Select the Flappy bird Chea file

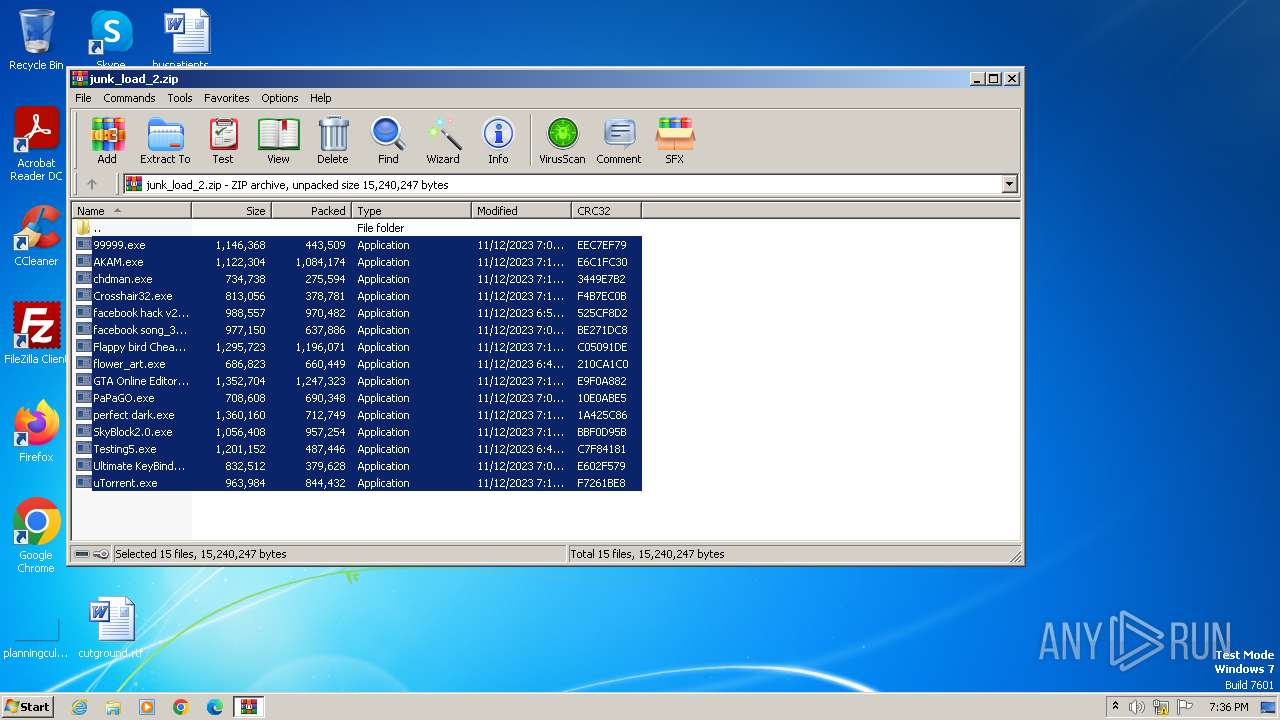pyautogui.click(x=358, y=347)
